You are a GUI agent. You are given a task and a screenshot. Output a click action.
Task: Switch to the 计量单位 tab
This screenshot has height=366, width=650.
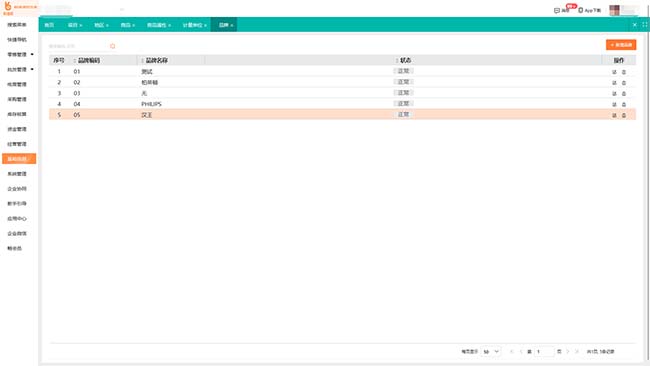(x=194, y=25)
